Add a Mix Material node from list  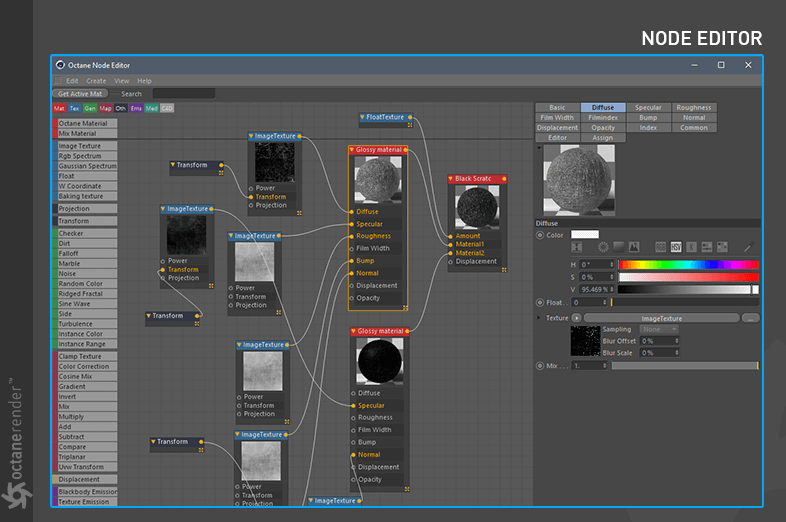pyautogui.click(x=85, y=133)
